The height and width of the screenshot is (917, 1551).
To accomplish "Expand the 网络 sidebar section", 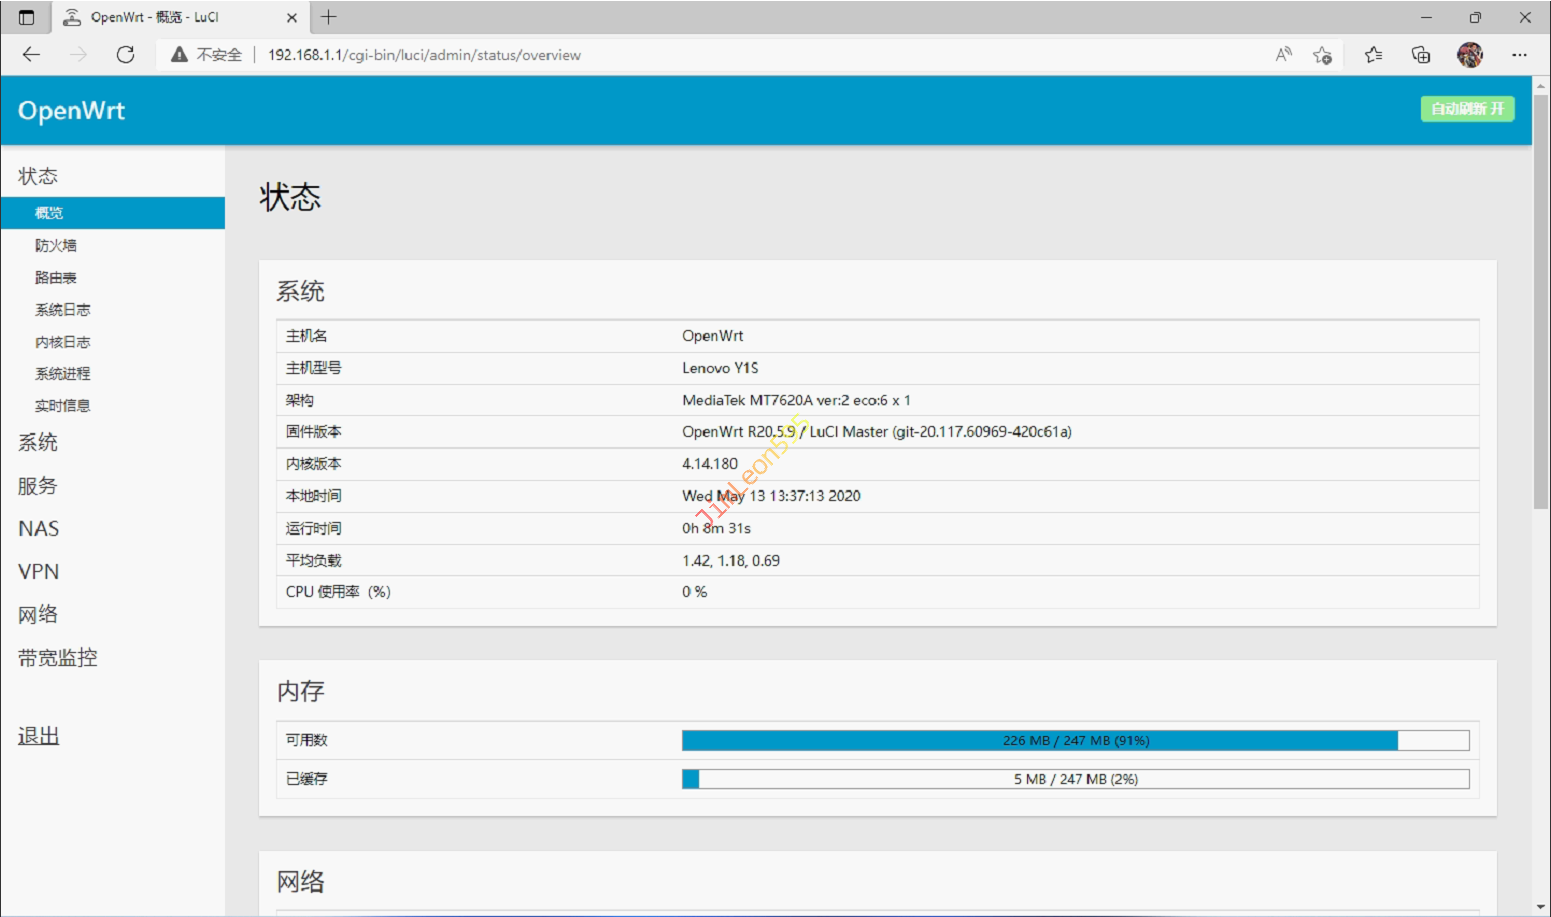I will pyautogui.click(x=38, y=615).
